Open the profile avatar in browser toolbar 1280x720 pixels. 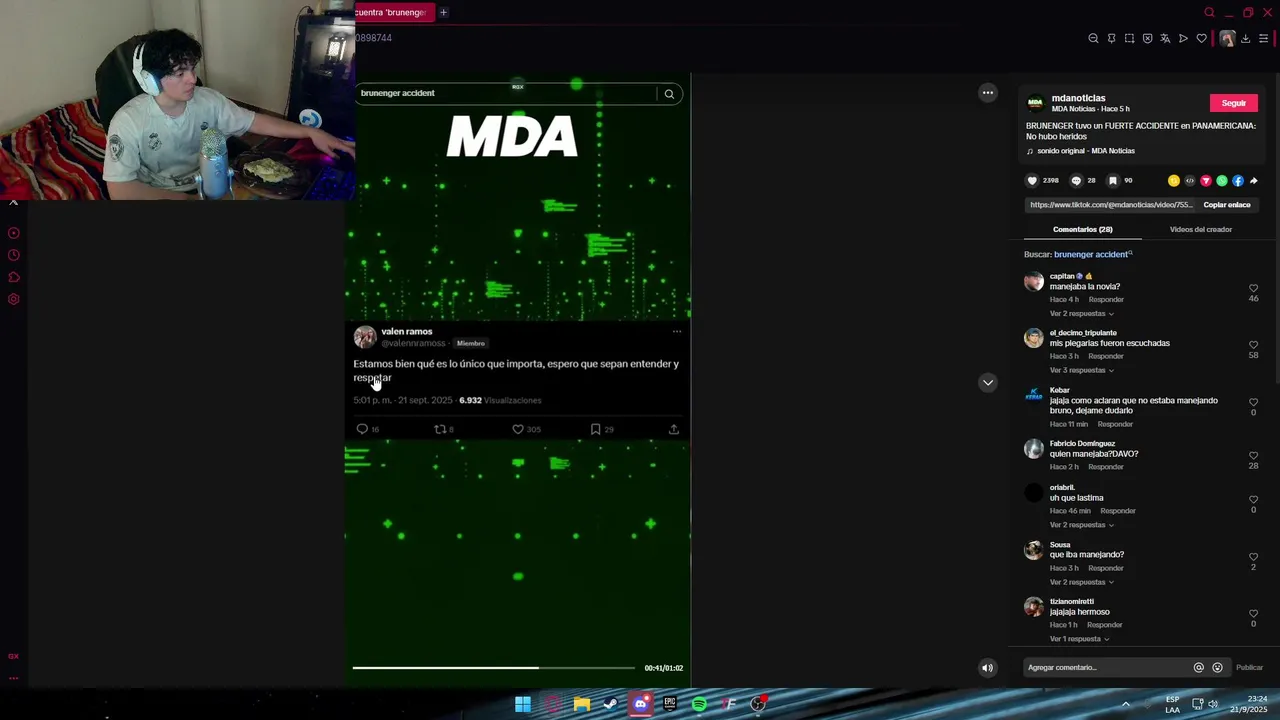click(x=1227, y=38)
